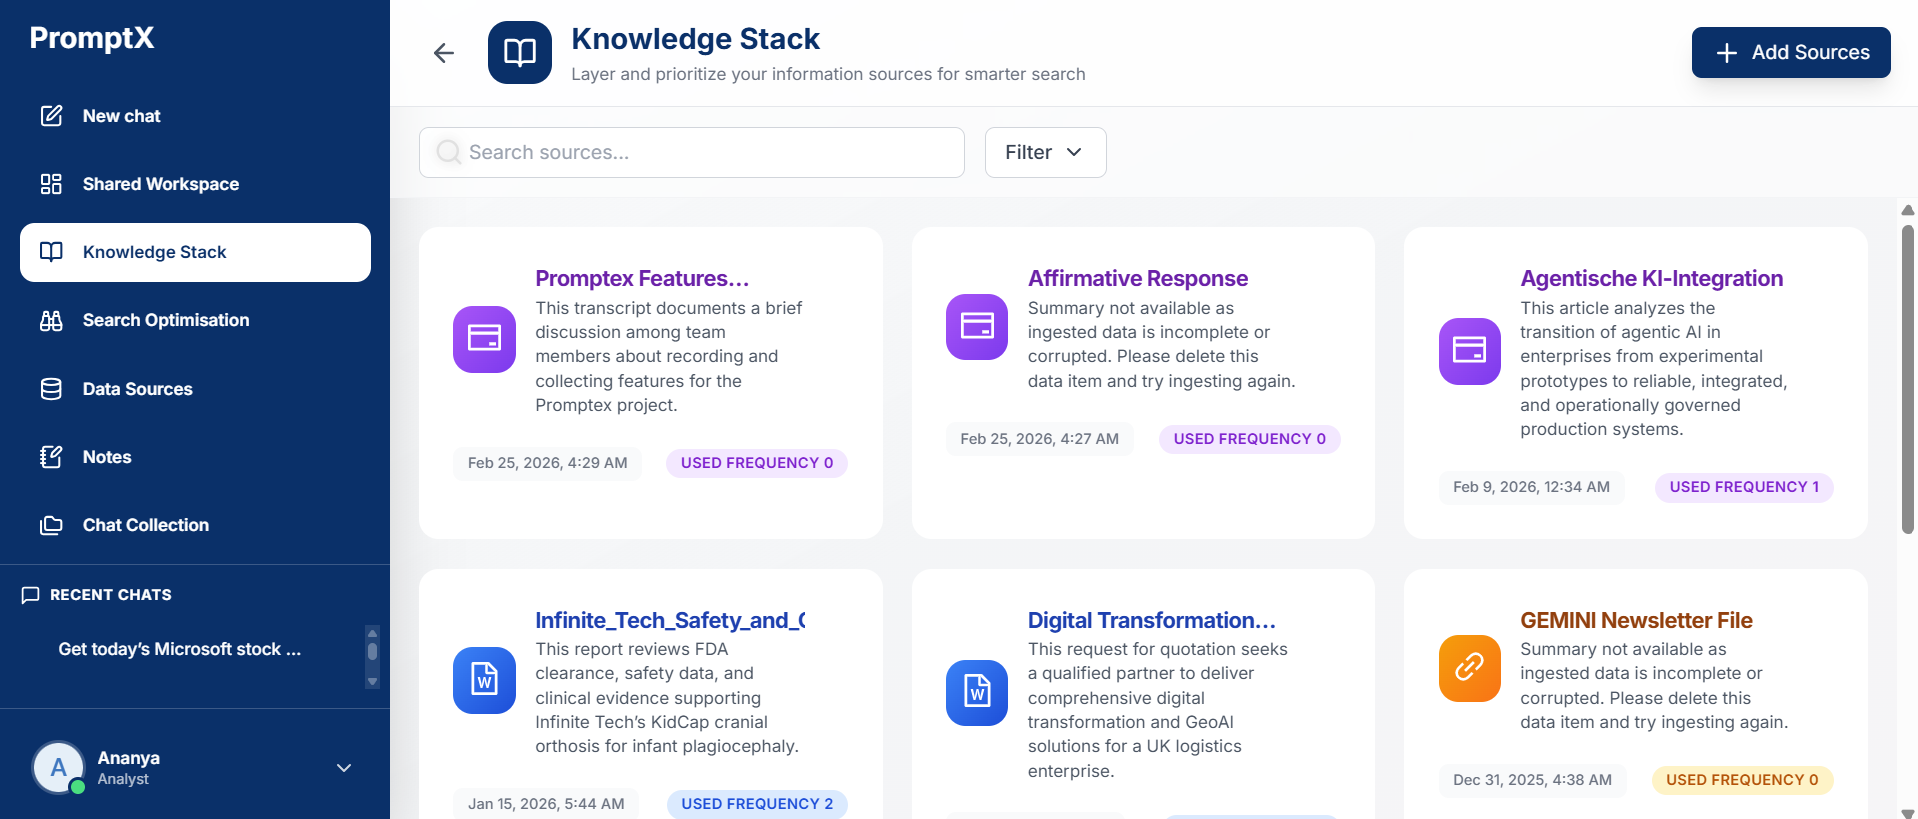The image size is (1918, 819).
Task: Click the purple icon on Affirmative Response card
Action: (977, 326)
